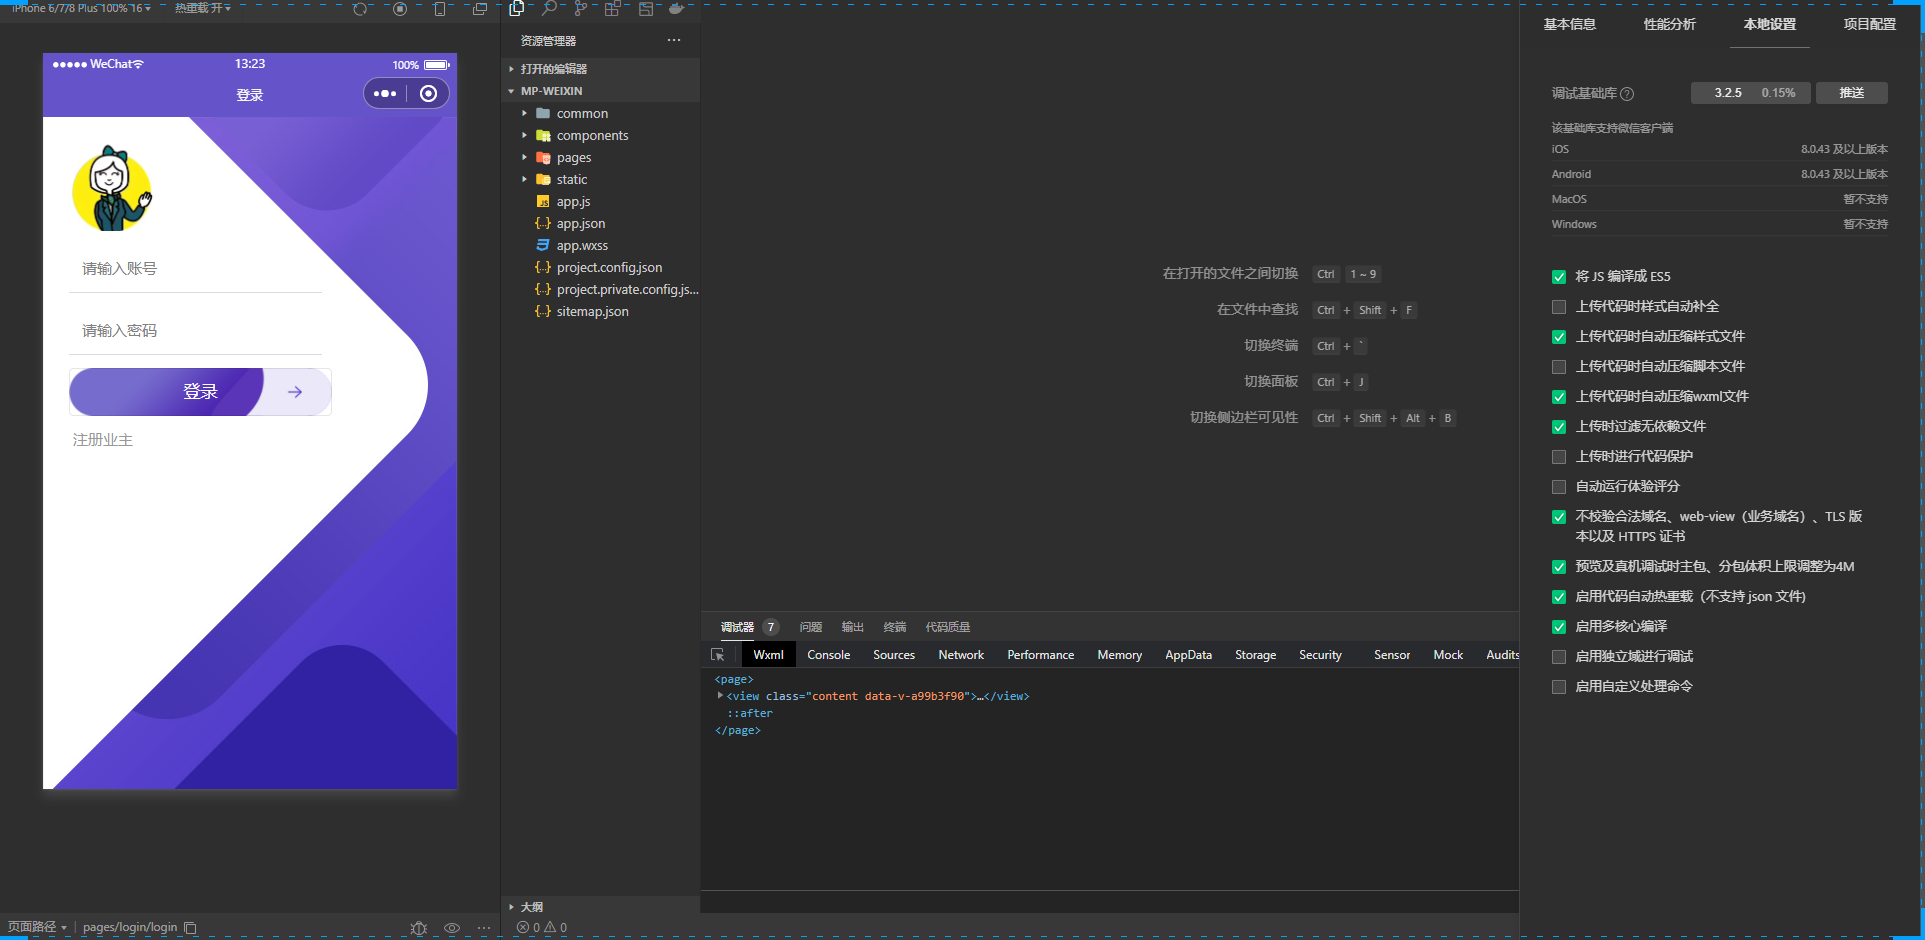1925x940 pixels.
Task: Click the 注册业主 link in simulator
Action: 103,440
